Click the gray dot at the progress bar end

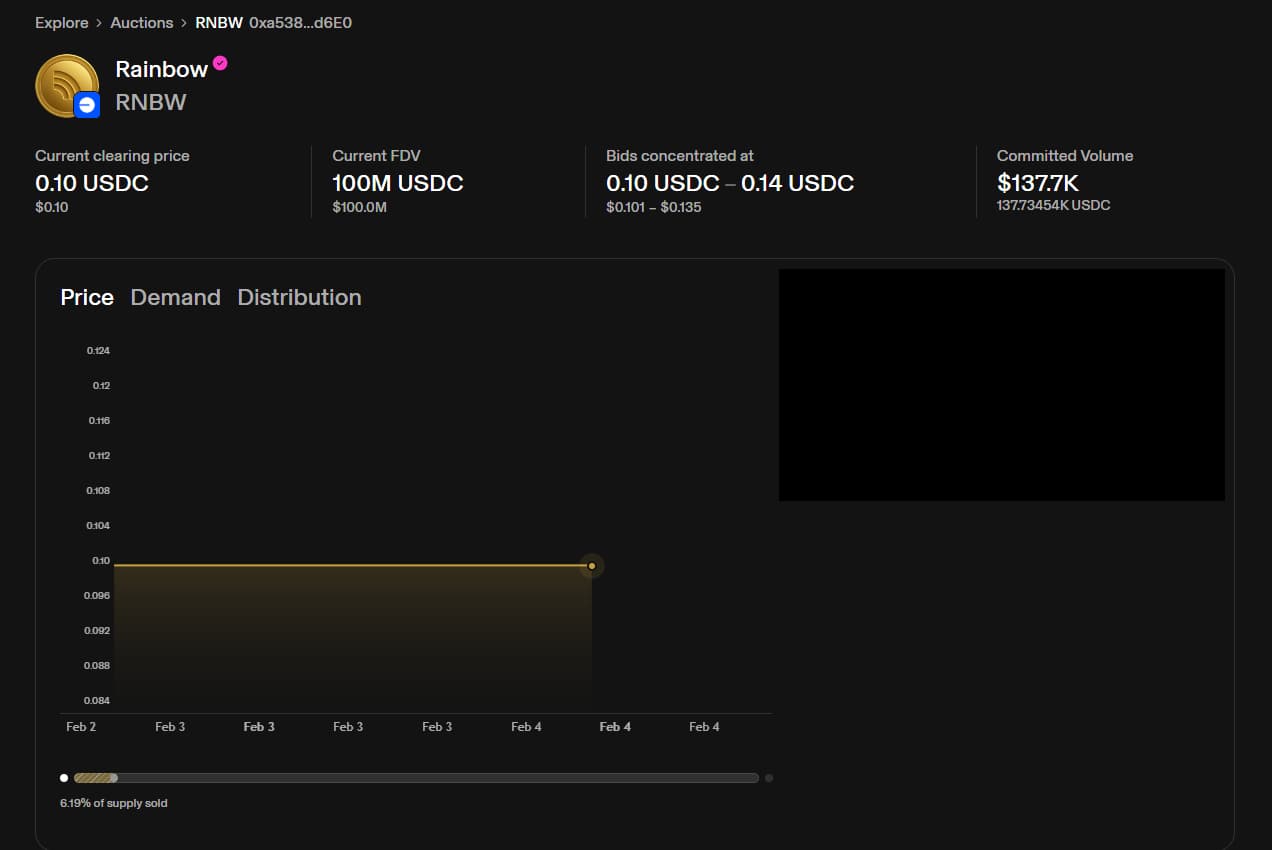[x=768, y=778]
